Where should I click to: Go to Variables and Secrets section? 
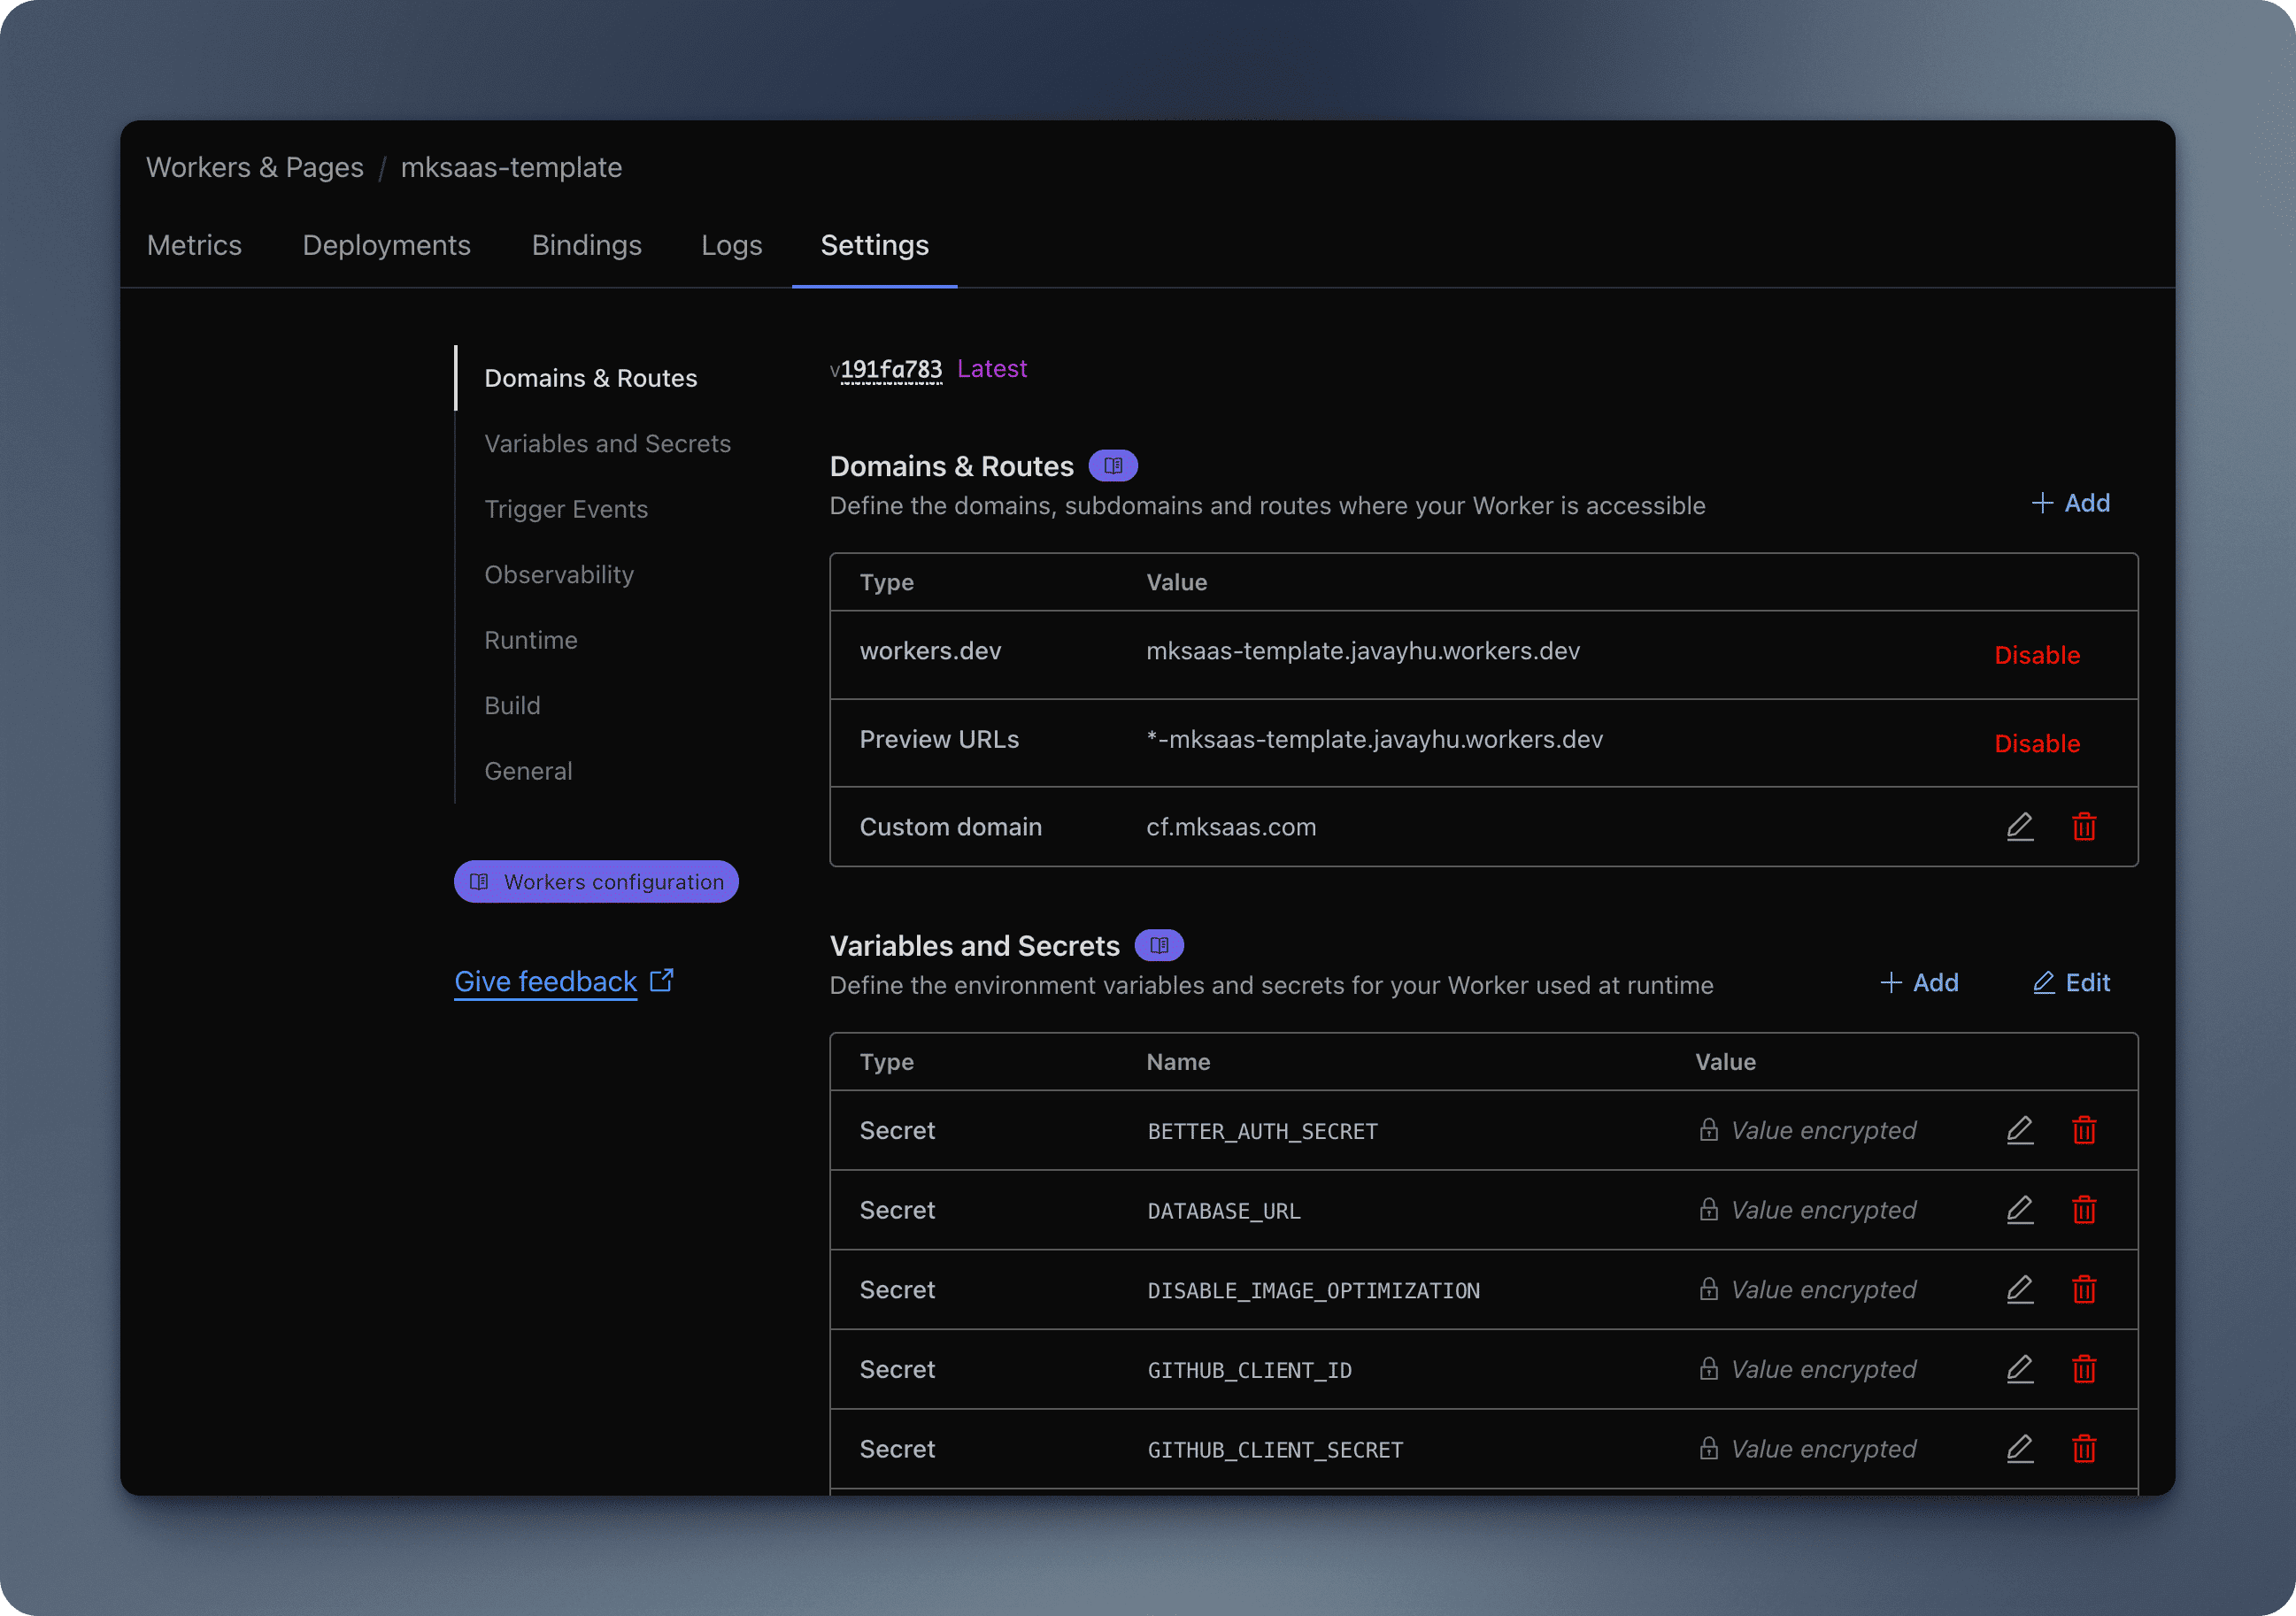(607, 443)
